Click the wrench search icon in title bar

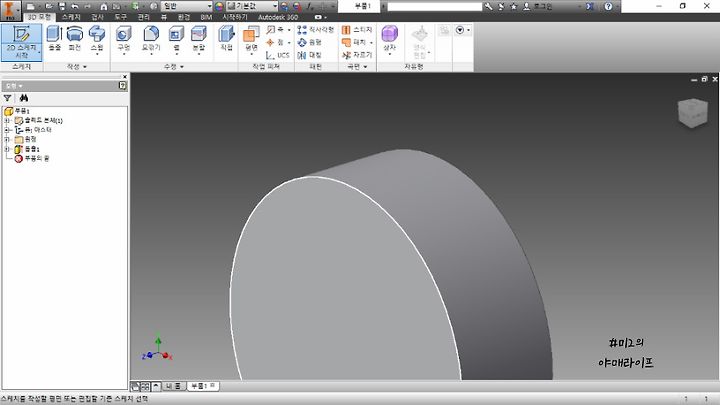[488, 6]
